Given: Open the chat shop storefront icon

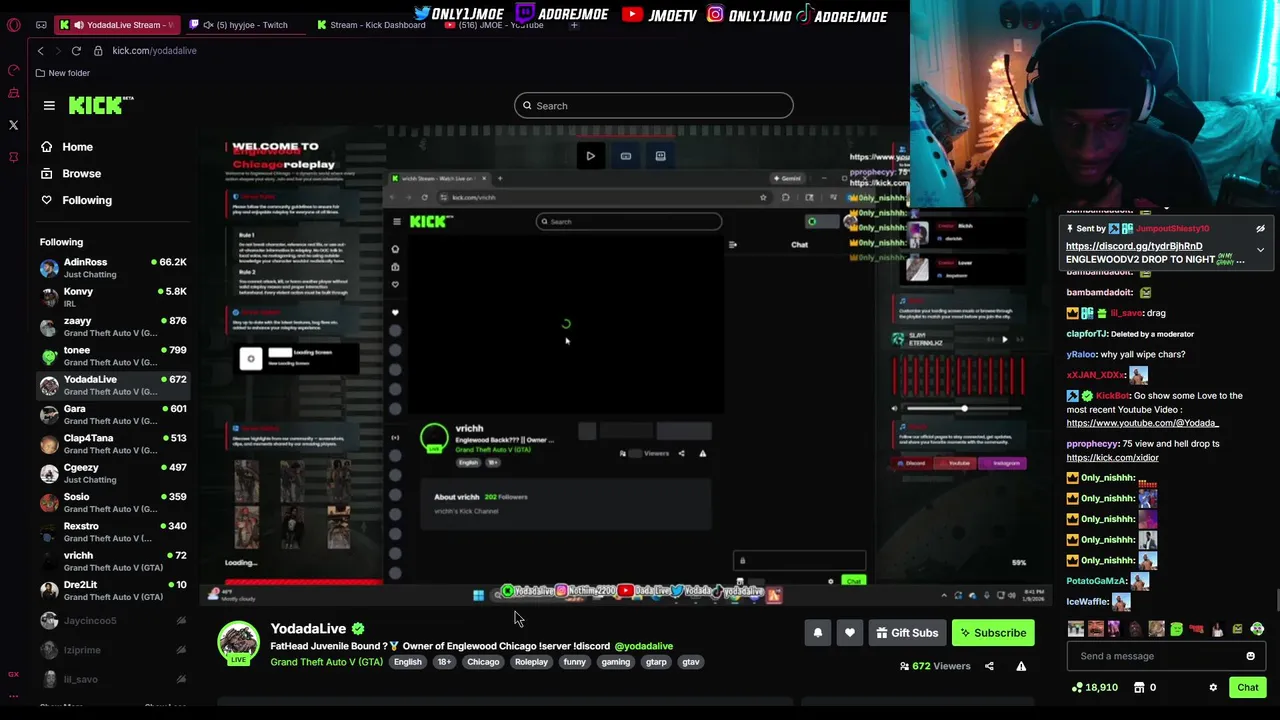Looking at the screenshot, I should (1139, 688).
